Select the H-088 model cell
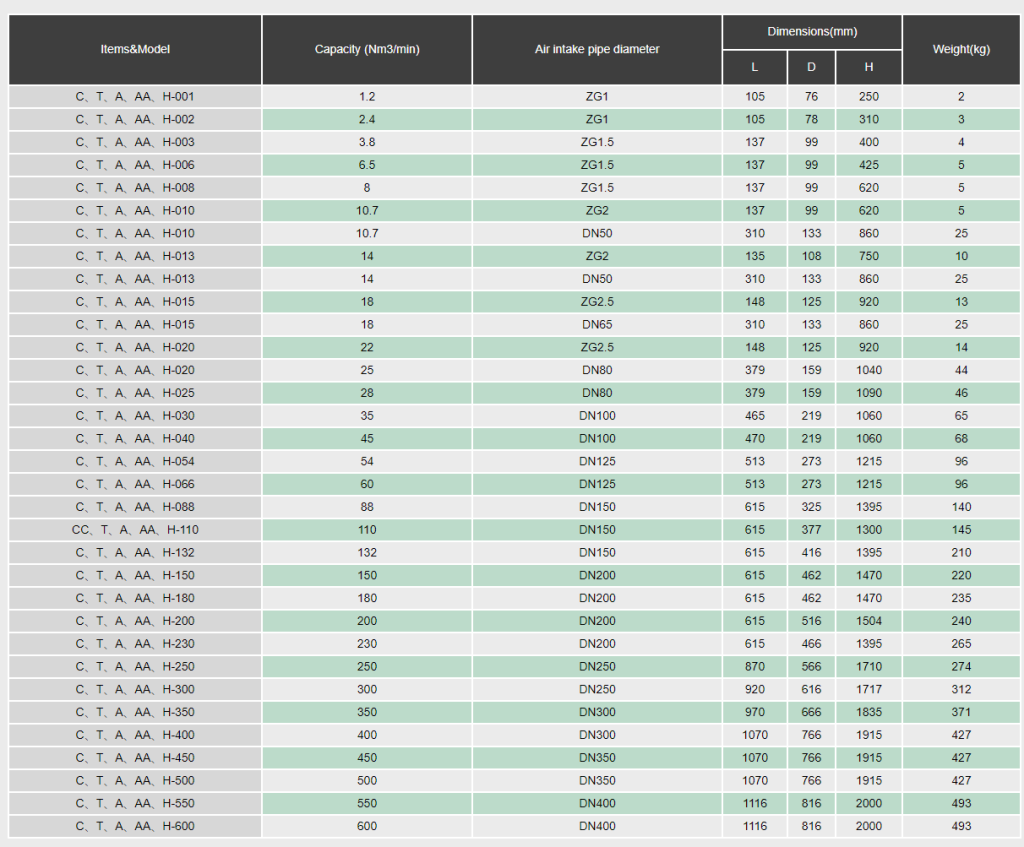 coord(135,507)
